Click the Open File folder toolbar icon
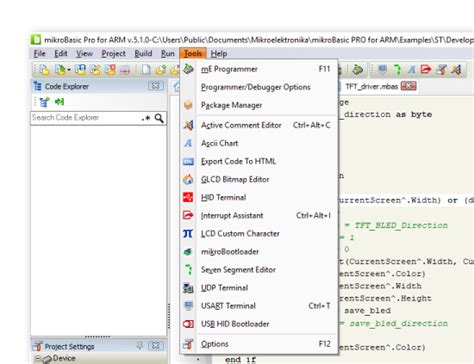The height and width of the screenshot is (364, 474). pos(161,70)
